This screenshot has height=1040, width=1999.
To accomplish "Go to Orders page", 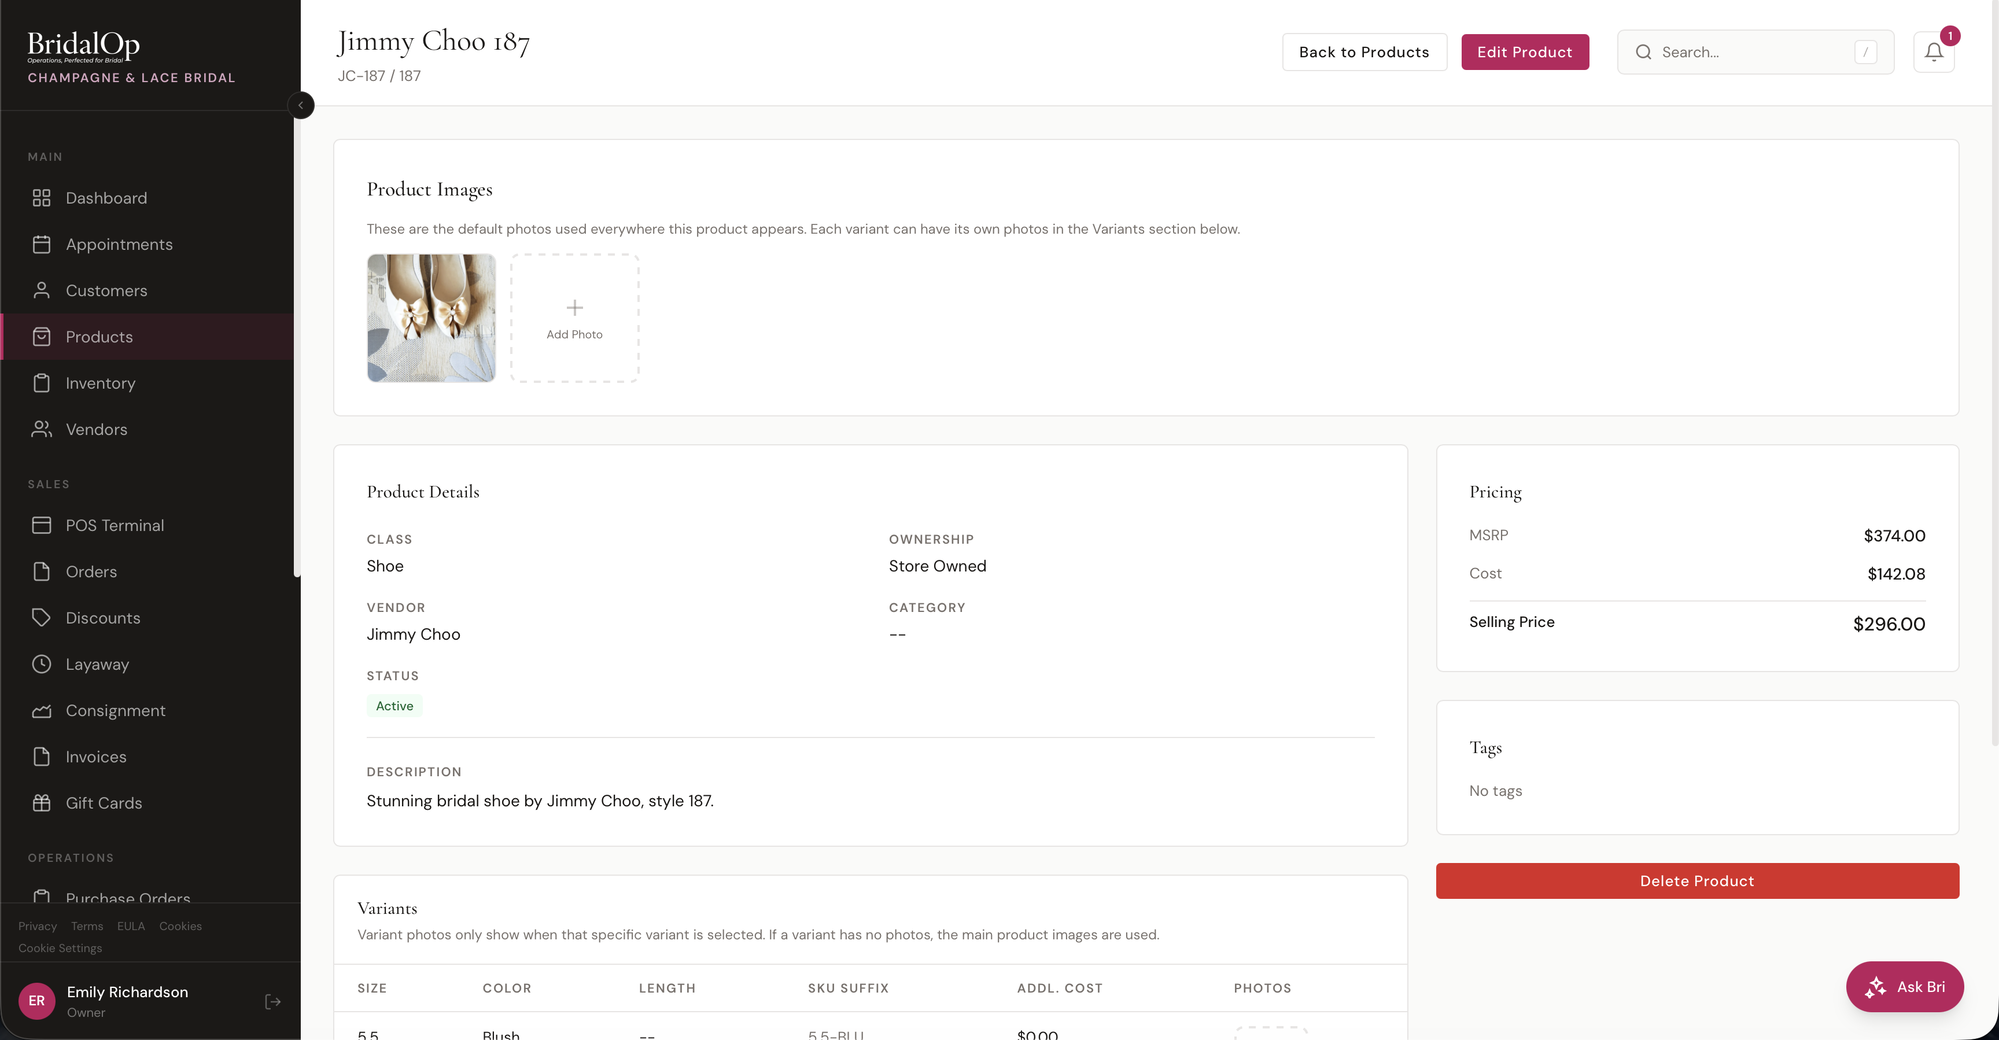I will click(148, 571).
